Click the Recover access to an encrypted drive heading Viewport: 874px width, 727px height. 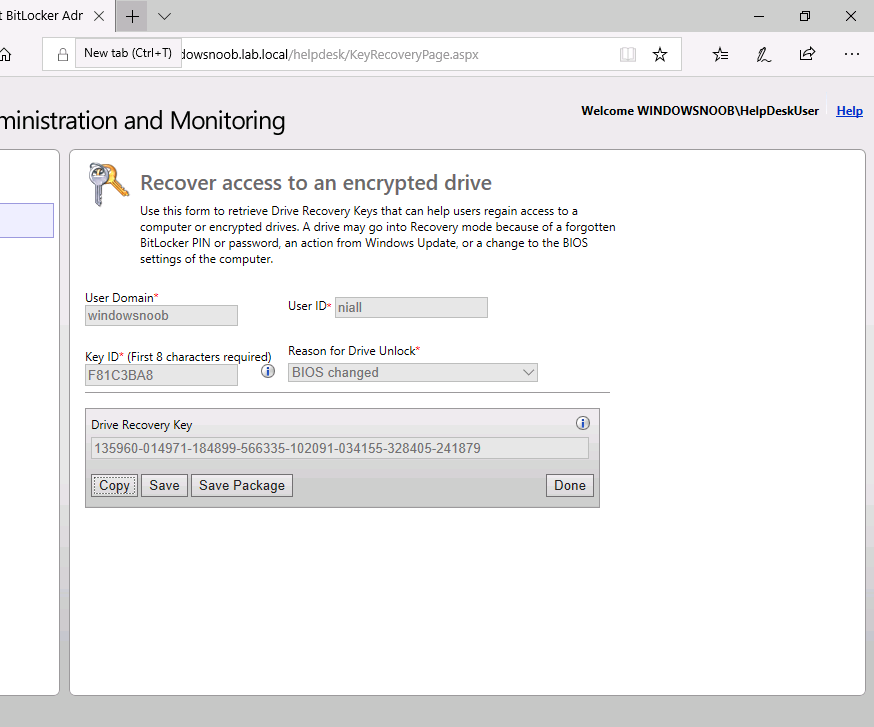pyautogui.click(x=316, y=183)
